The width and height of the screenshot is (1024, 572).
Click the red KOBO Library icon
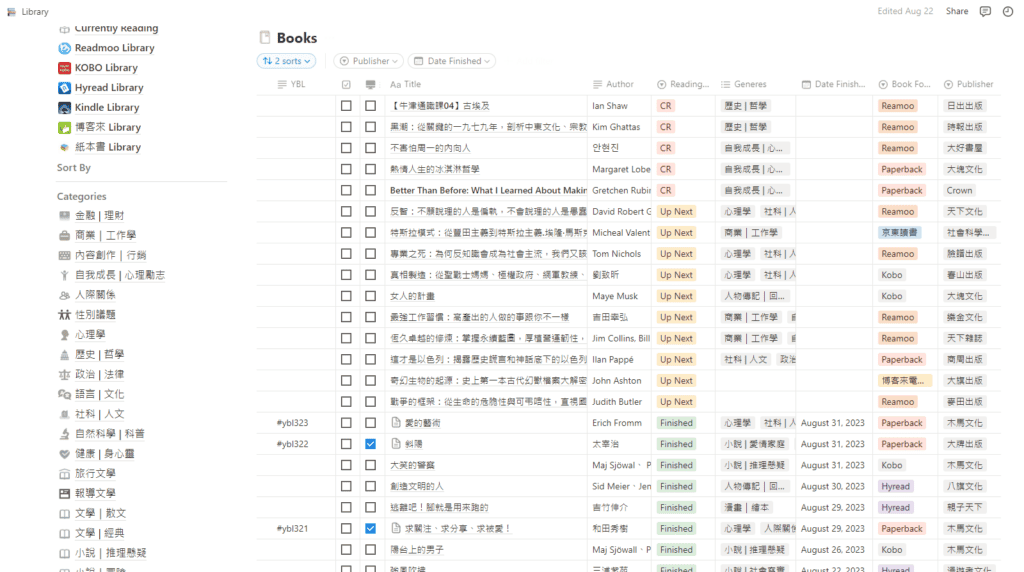pos(64,68)
